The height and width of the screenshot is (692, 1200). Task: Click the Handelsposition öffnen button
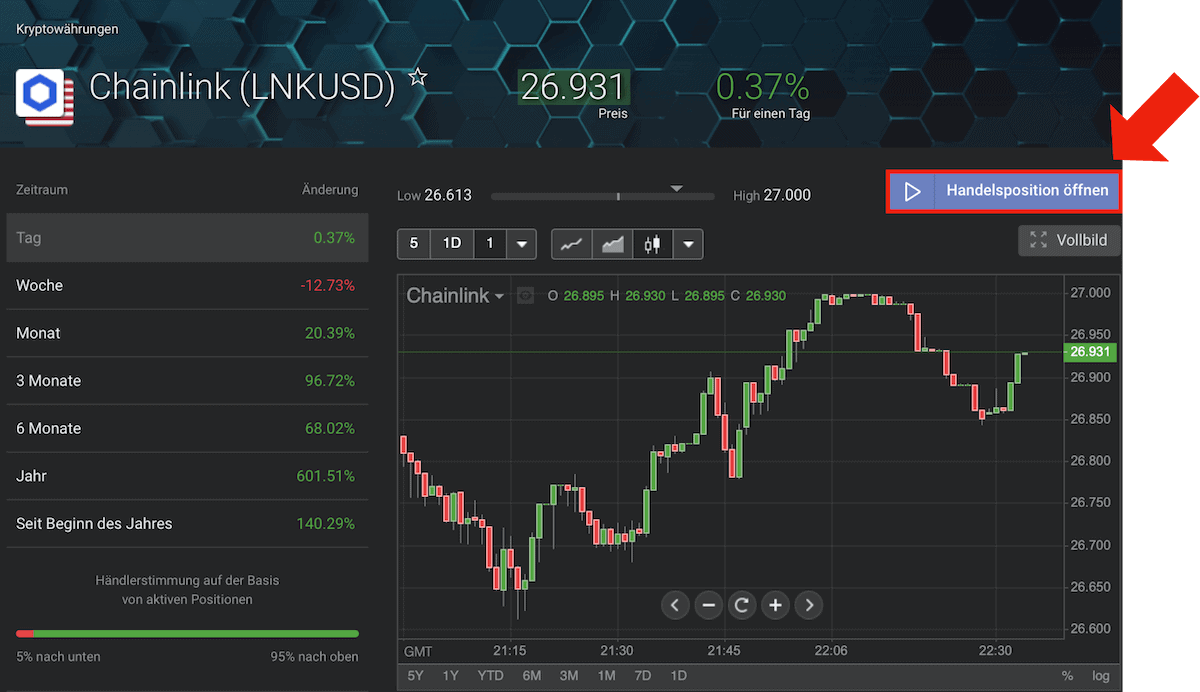1004,190
